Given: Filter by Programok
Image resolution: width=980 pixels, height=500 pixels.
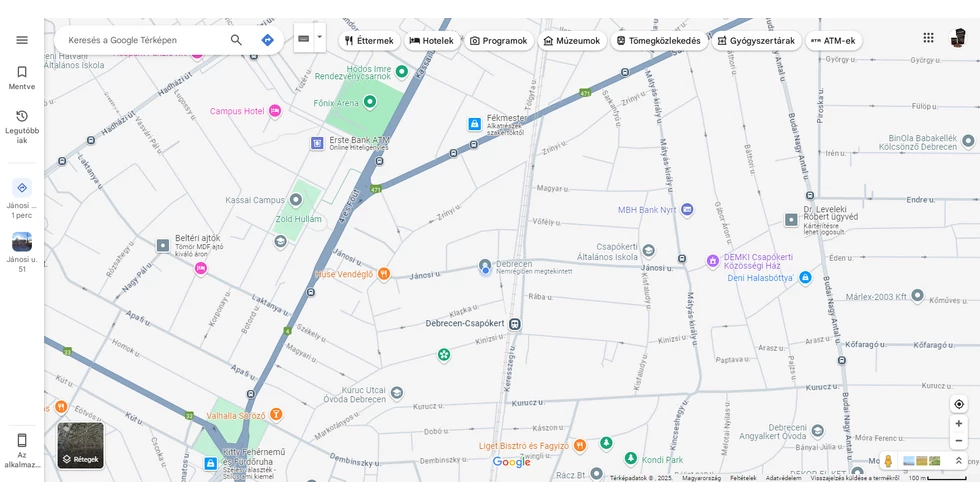Looking at the screenshot, I should click(499, 41).
